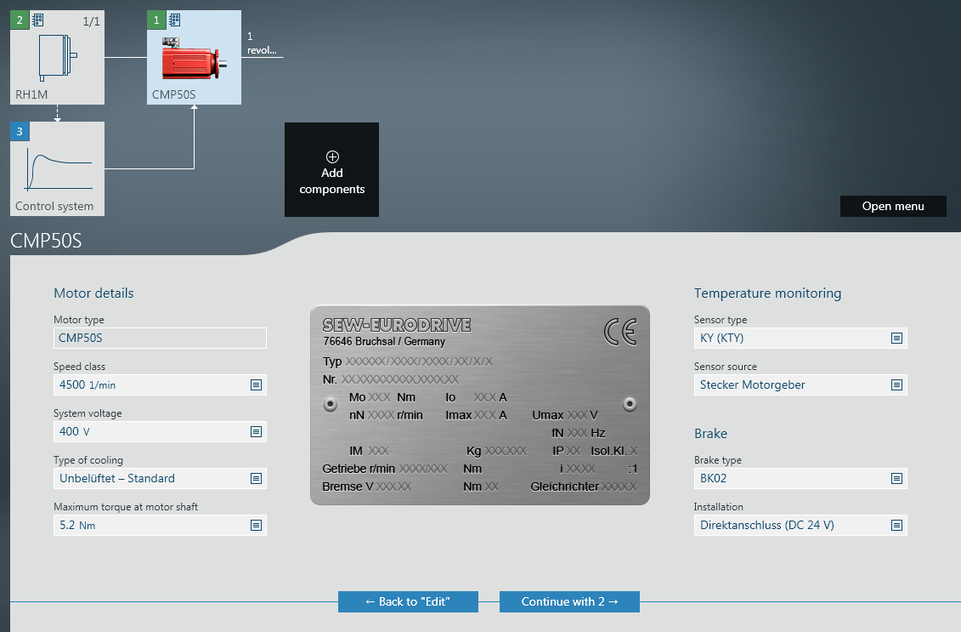
Task: Expand the System voltage selector
Action: point(256,432)
